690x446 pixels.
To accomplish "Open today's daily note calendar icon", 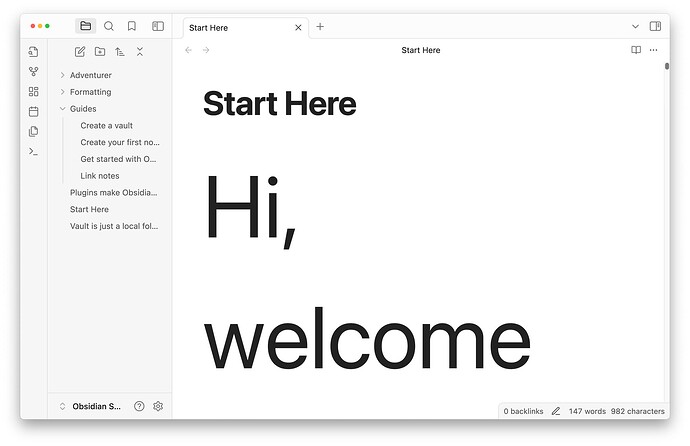I will coord(33,111).
